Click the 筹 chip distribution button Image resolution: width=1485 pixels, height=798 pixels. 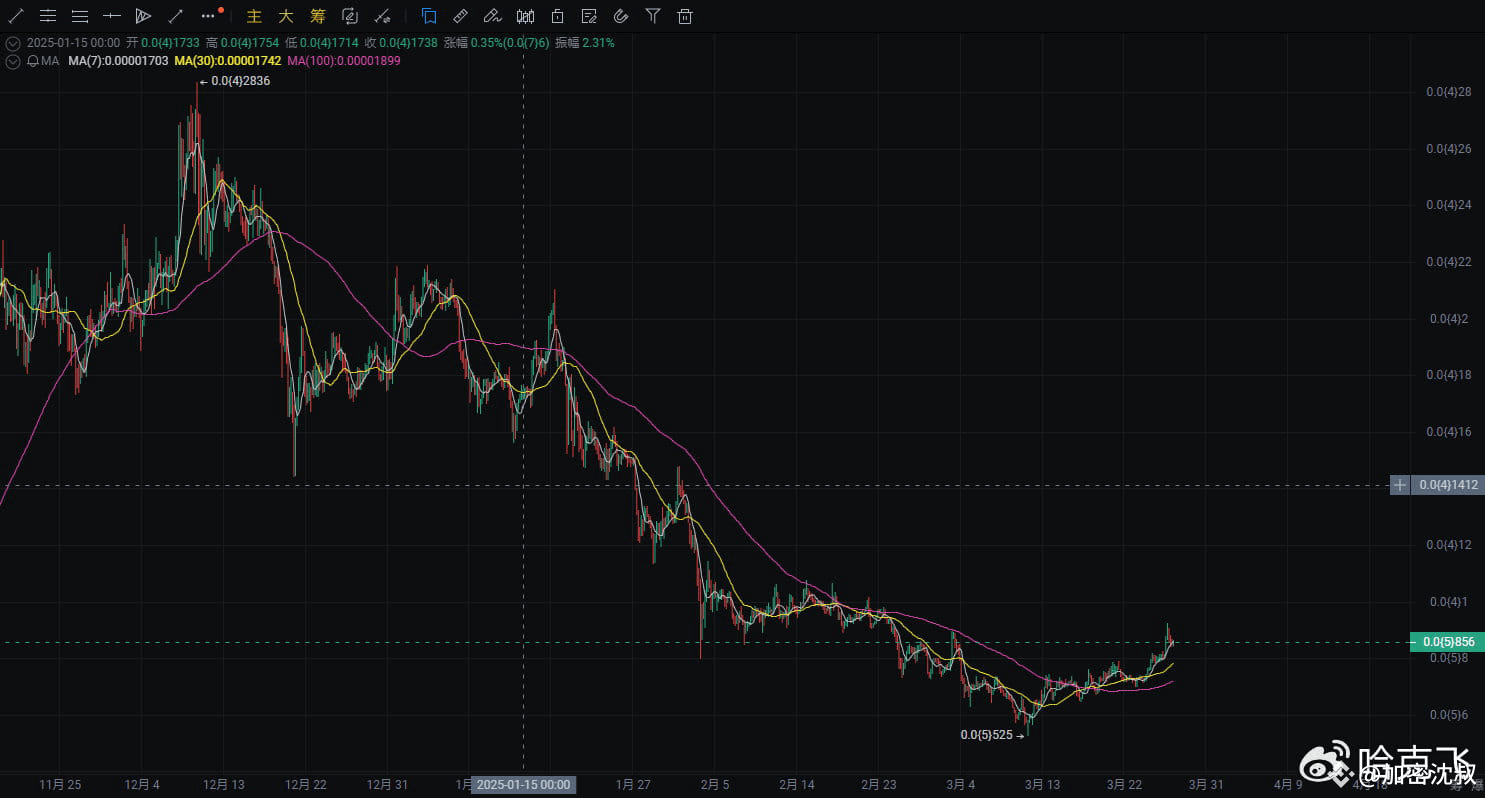[318, 16]
